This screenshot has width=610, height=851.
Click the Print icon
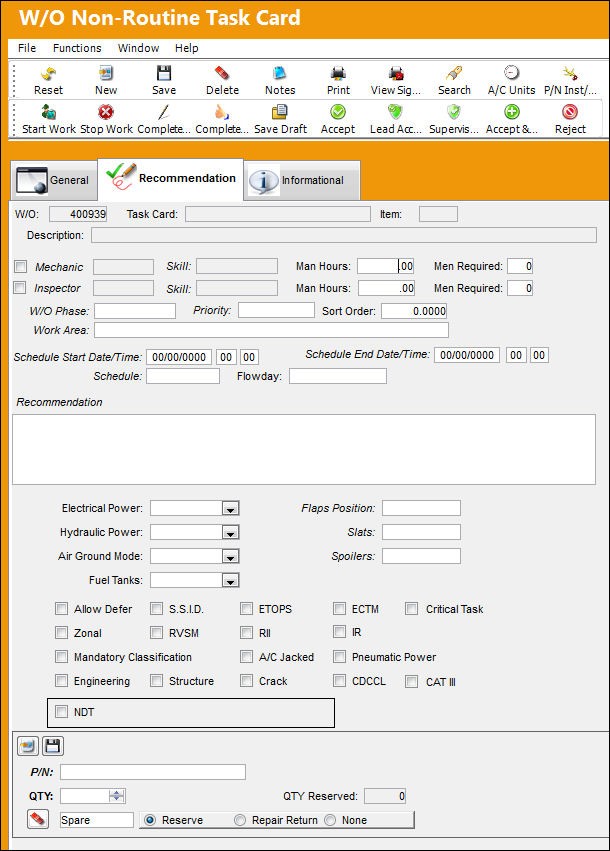click(338, 73)
